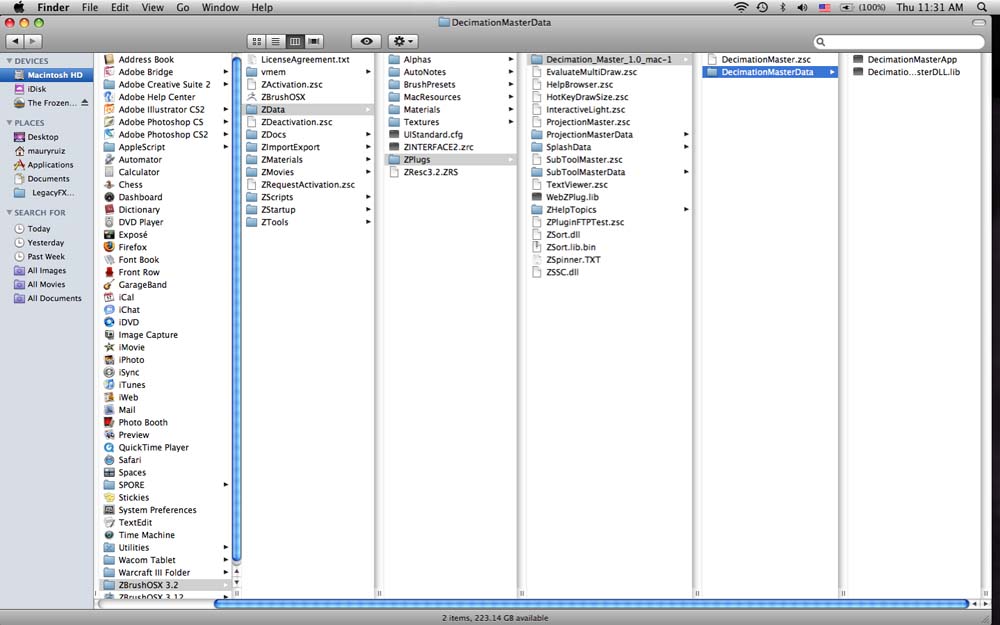1000x625 pixels.
Task: Select the Time Machine application icon
Action: pos(109,535)
